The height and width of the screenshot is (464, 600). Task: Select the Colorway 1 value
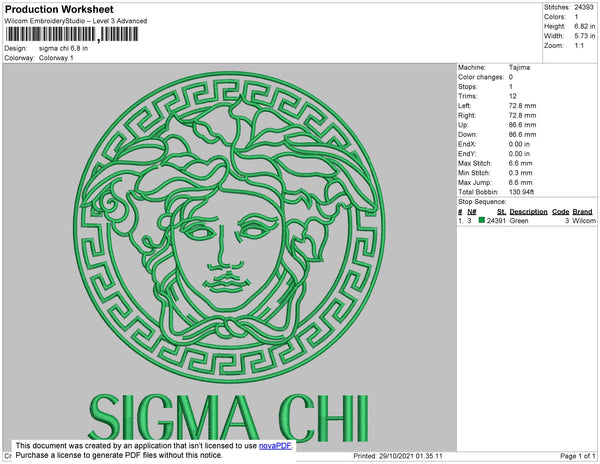[56, 58]
